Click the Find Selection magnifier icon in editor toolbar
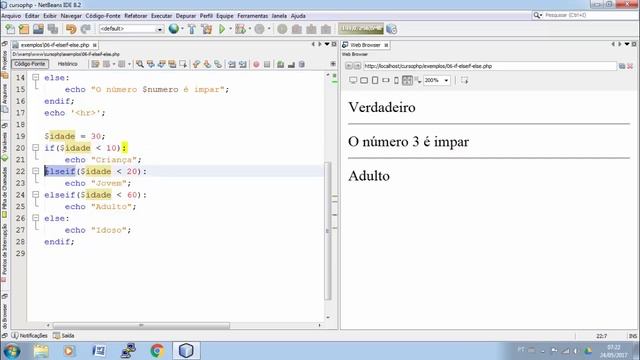This screenshot has width=640, height=360. click(x=140, y=64)
